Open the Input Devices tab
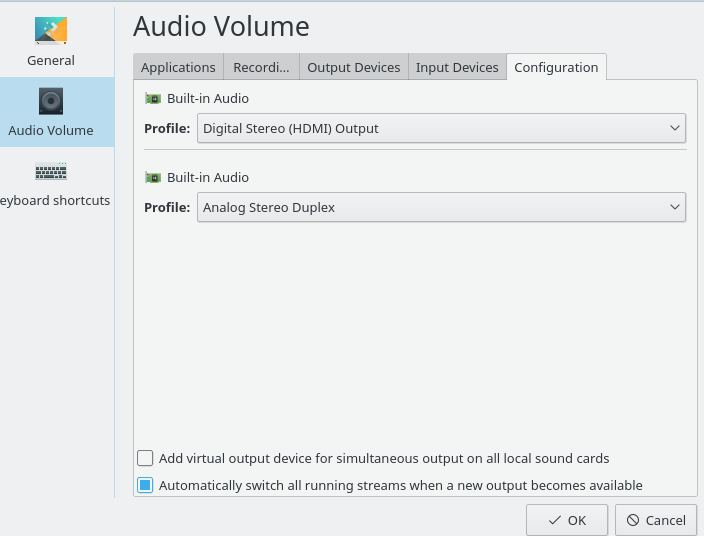This screenshot has width=704, height=536. [457, 67]
